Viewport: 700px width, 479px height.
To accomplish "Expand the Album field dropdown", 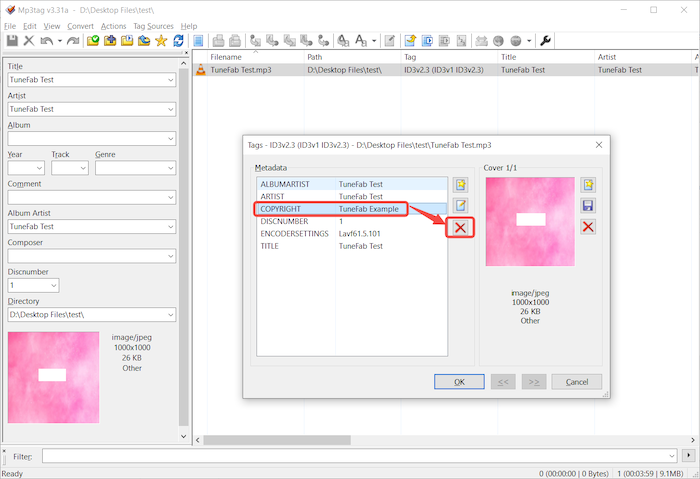I will point(171,139).
